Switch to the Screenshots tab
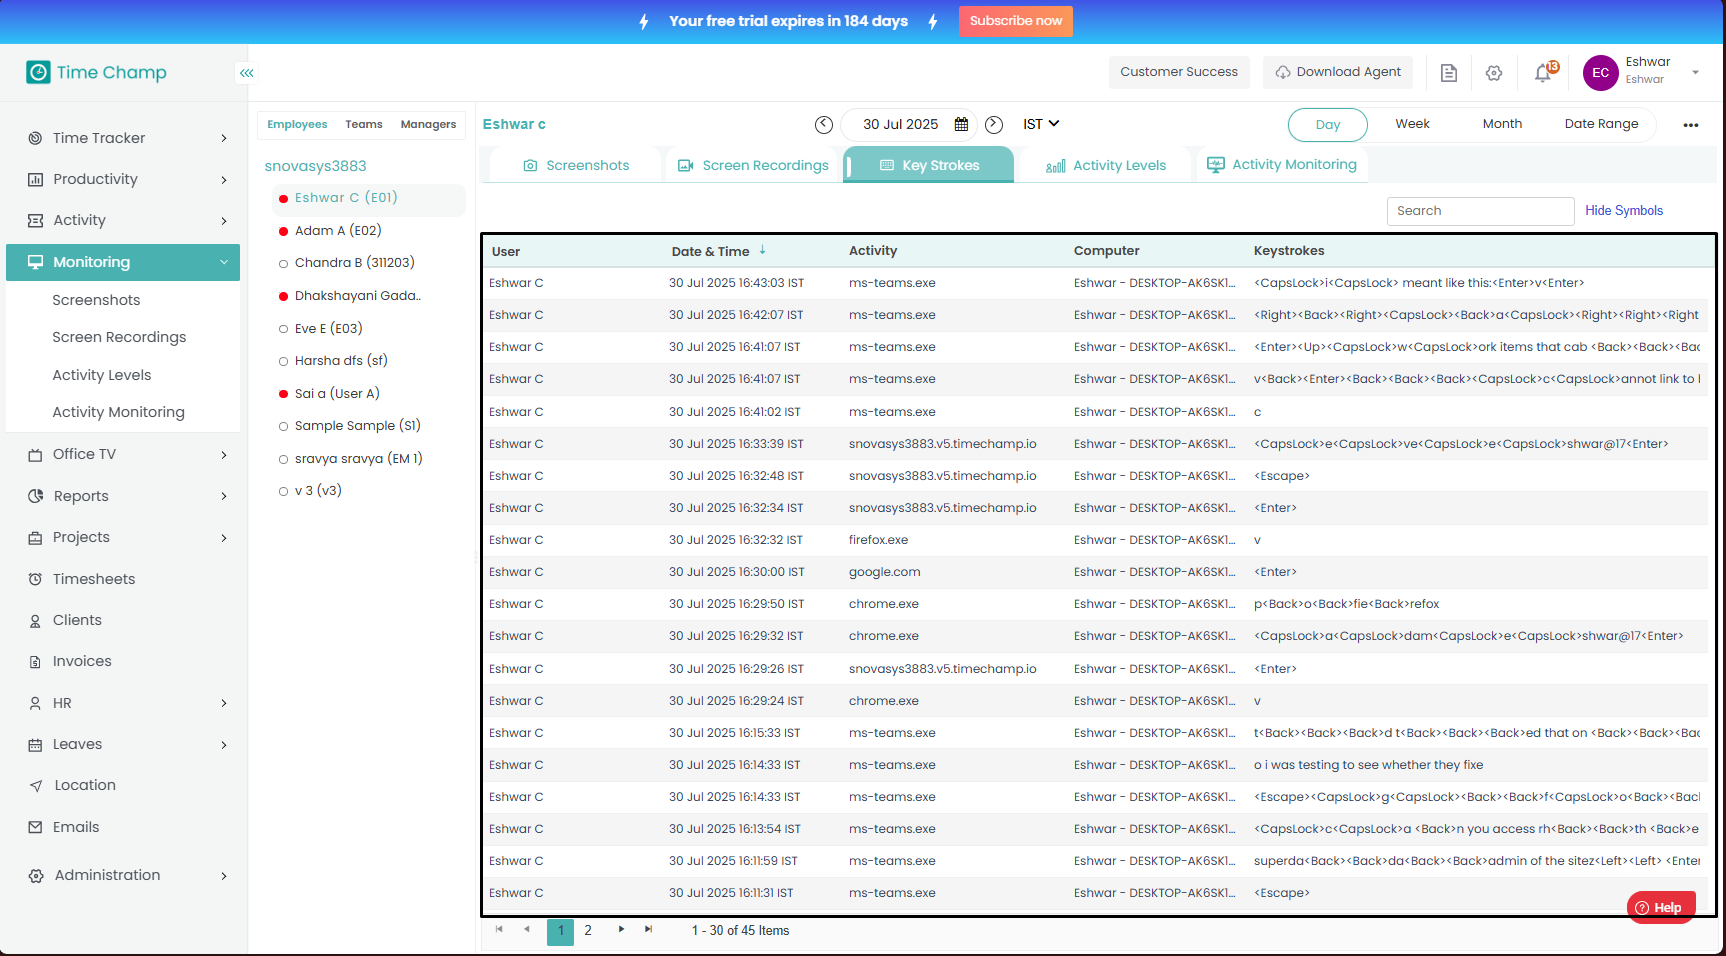The width and height of the screenshot is (1726, 956). tap(577, 166)
